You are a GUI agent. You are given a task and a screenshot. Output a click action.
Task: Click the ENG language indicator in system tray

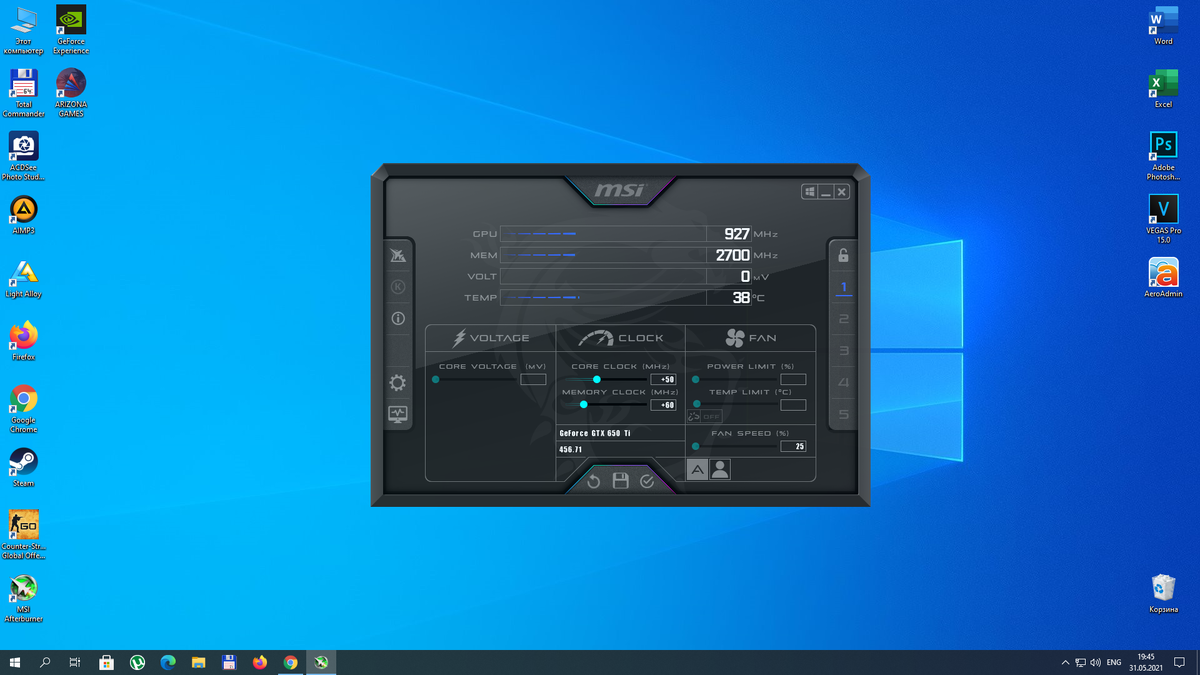[x=1113, y=662]
